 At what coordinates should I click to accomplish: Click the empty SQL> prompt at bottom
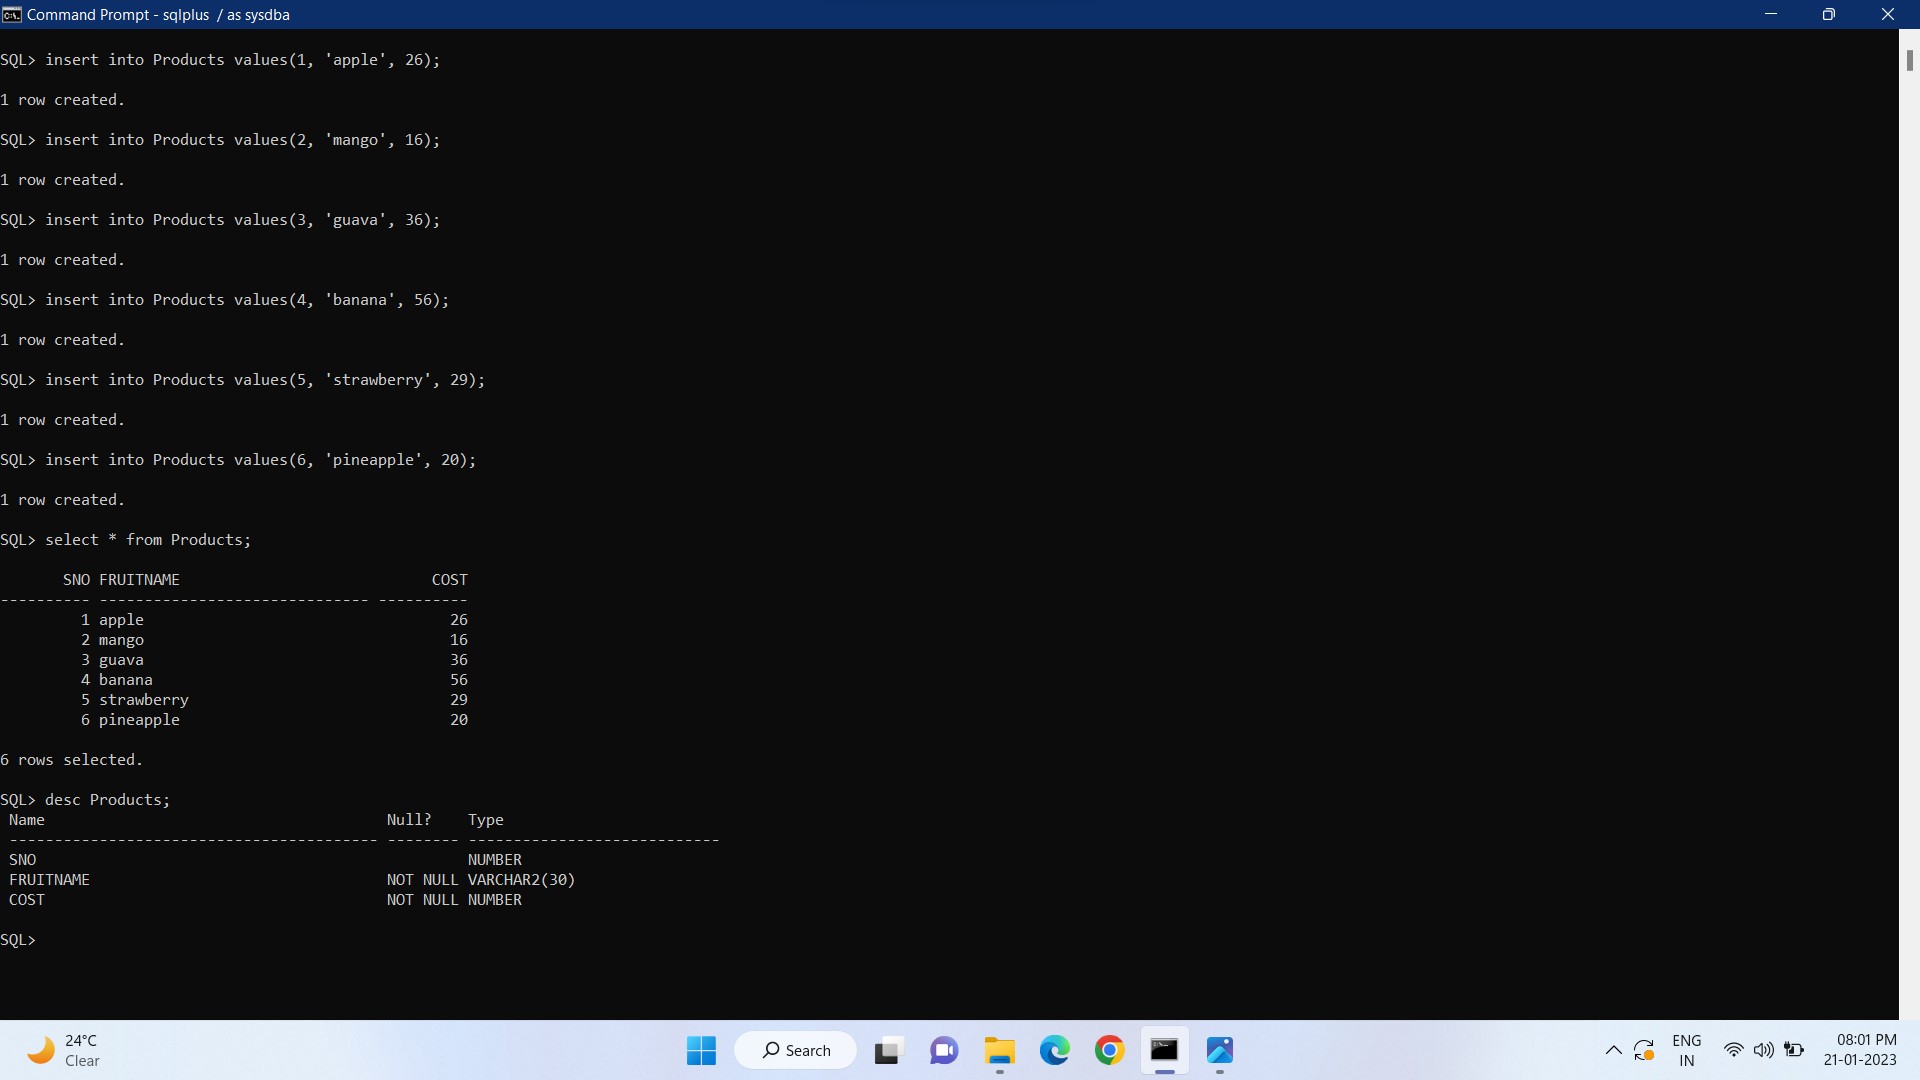click(18, 940)
